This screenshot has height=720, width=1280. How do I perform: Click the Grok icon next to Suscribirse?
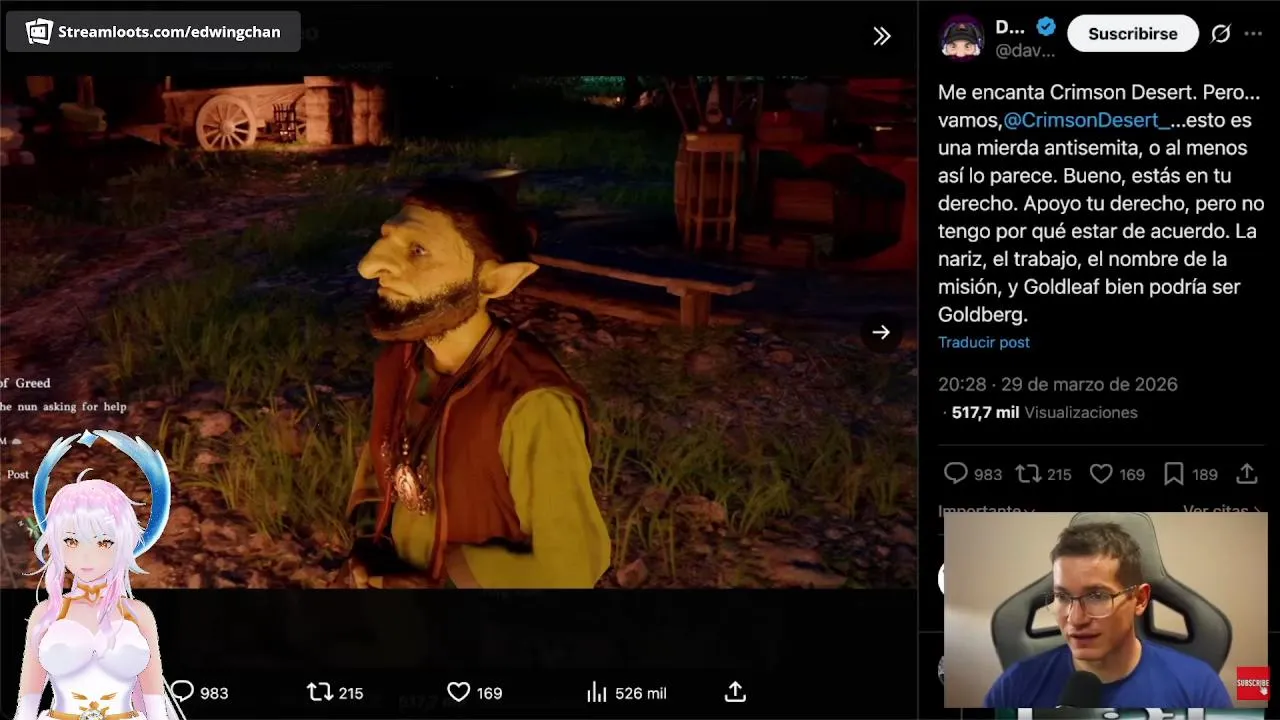tap(1221, 34)
